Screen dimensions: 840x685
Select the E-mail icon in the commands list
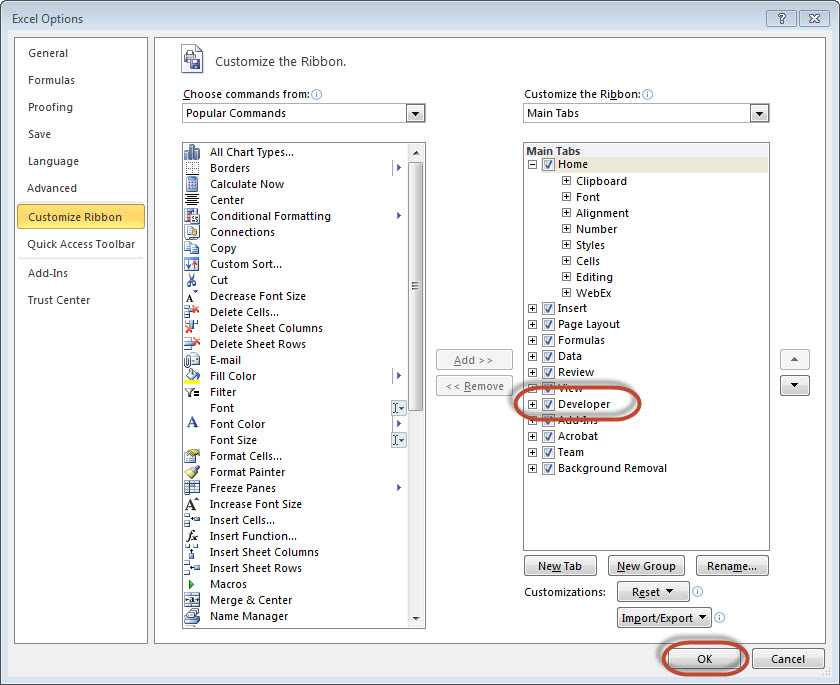point(192,360)
